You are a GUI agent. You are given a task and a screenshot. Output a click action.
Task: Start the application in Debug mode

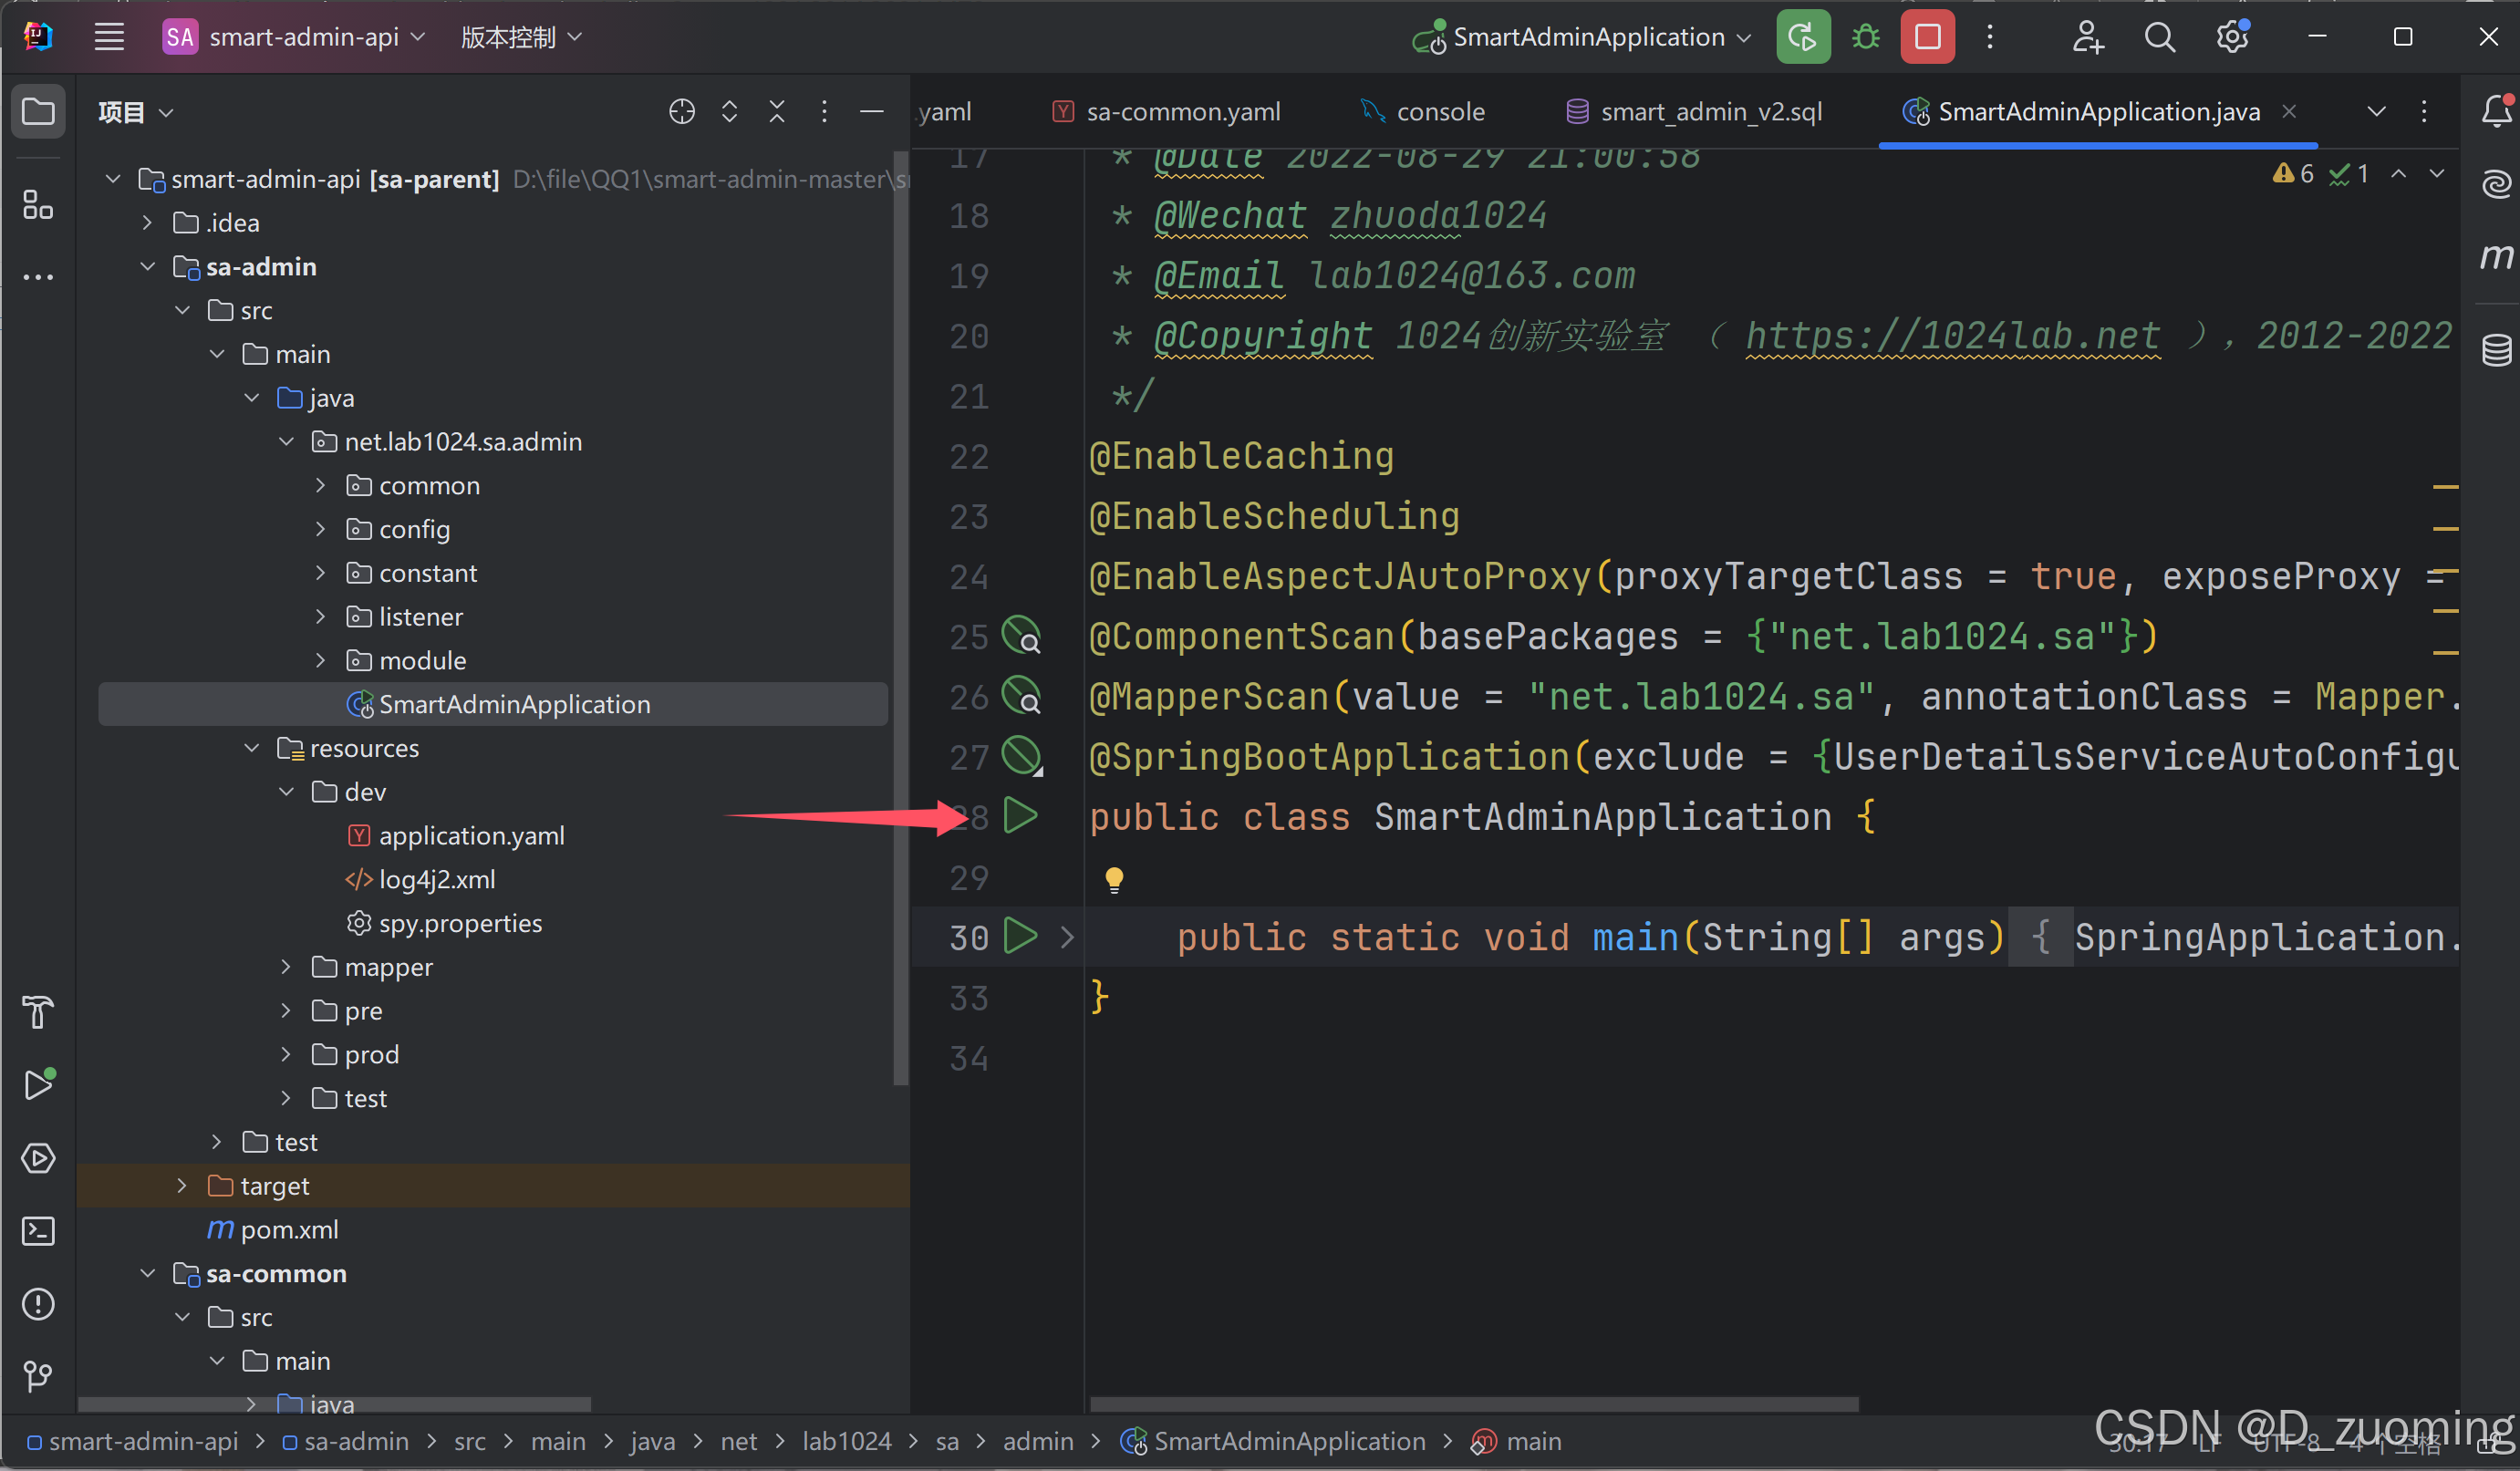[x=1864, y=37]
